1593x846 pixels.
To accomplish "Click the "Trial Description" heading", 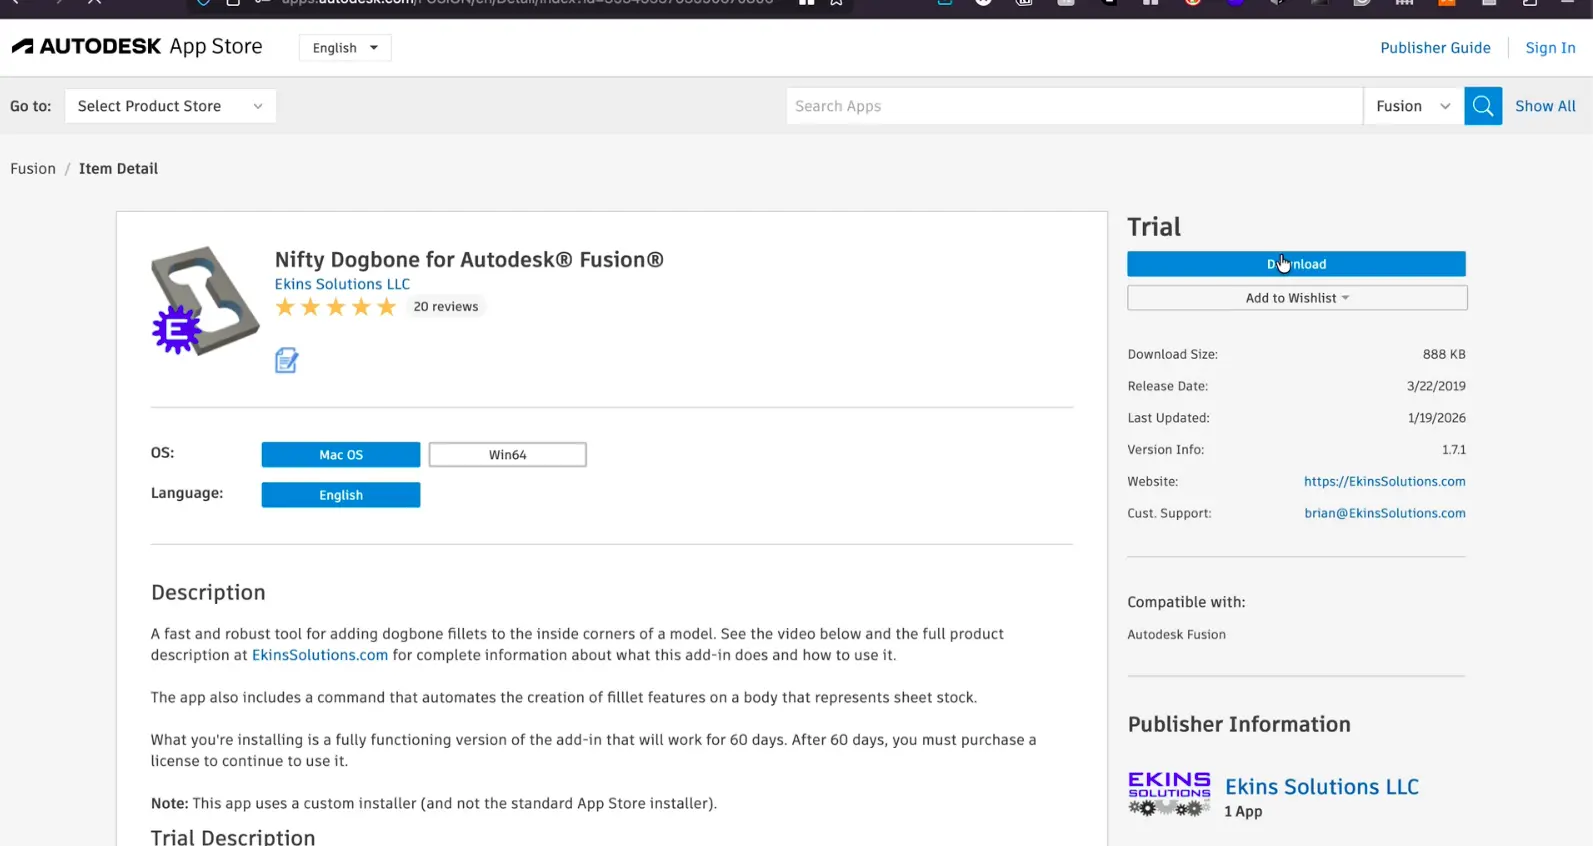I will point(233,837).
